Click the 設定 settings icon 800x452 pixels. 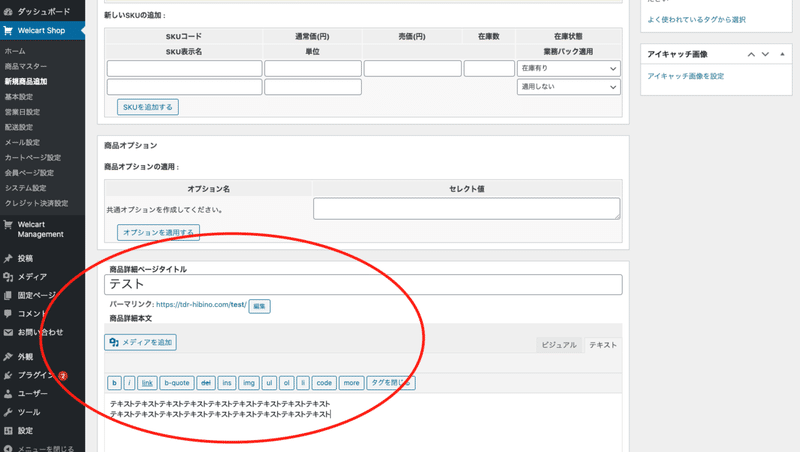click(8, 431)
